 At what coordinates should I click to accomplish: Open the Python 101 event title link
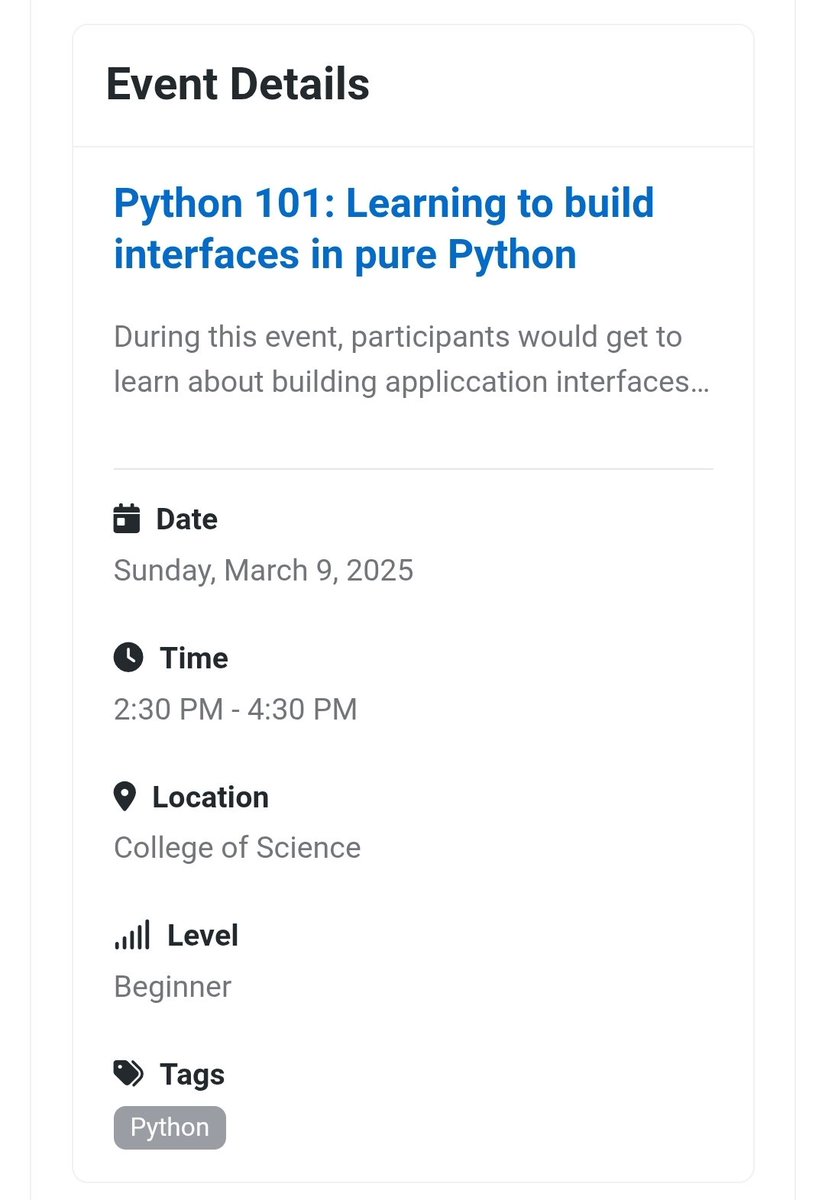tap(384, 229)
